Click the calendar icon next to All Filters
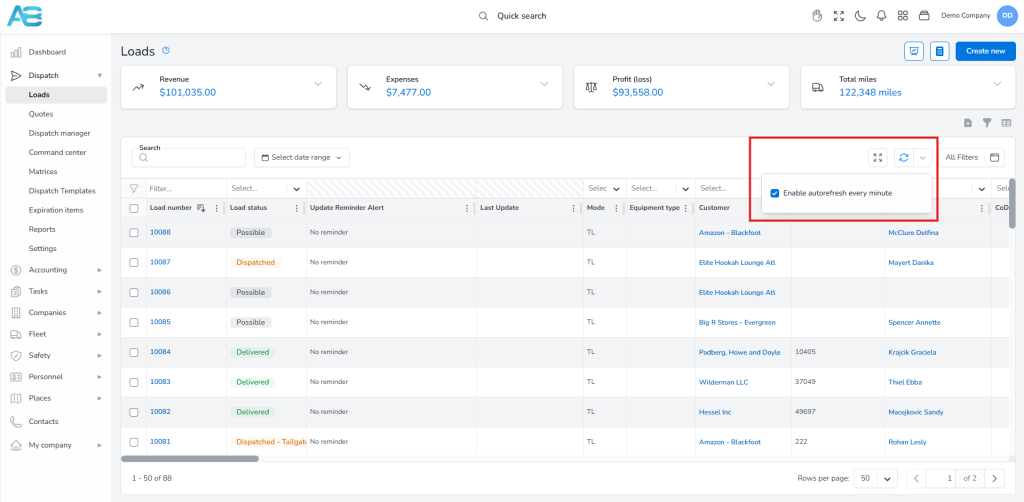Image resolution: width=1024 pixels, height=502 pixels. click(995, 157)
